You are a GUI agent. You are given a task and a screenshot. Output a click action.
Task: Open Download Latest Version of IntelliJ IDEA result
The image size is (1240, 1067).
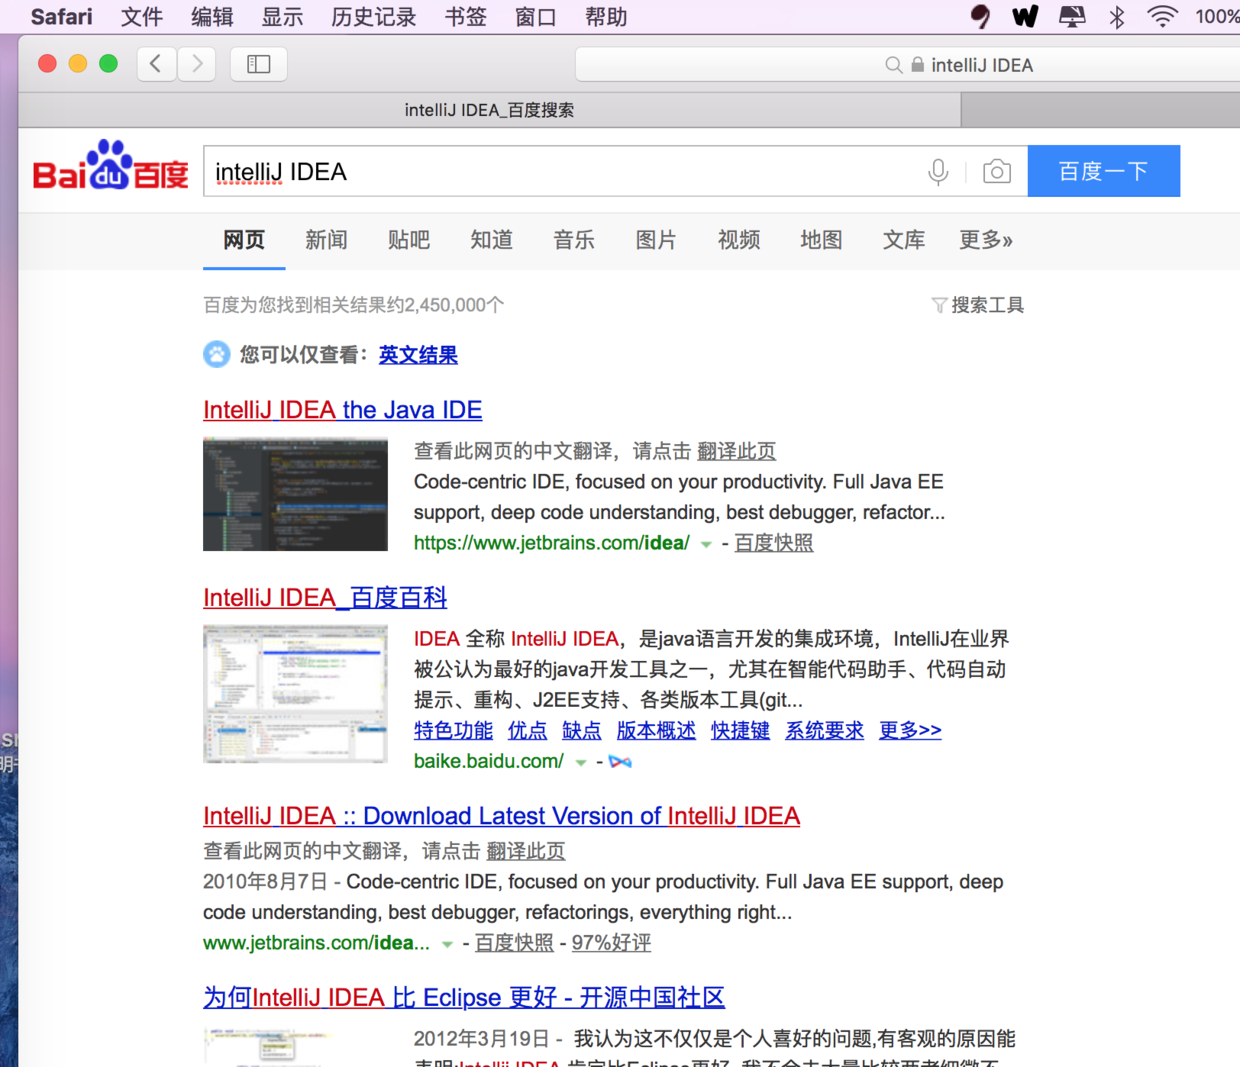click(501, 816)
